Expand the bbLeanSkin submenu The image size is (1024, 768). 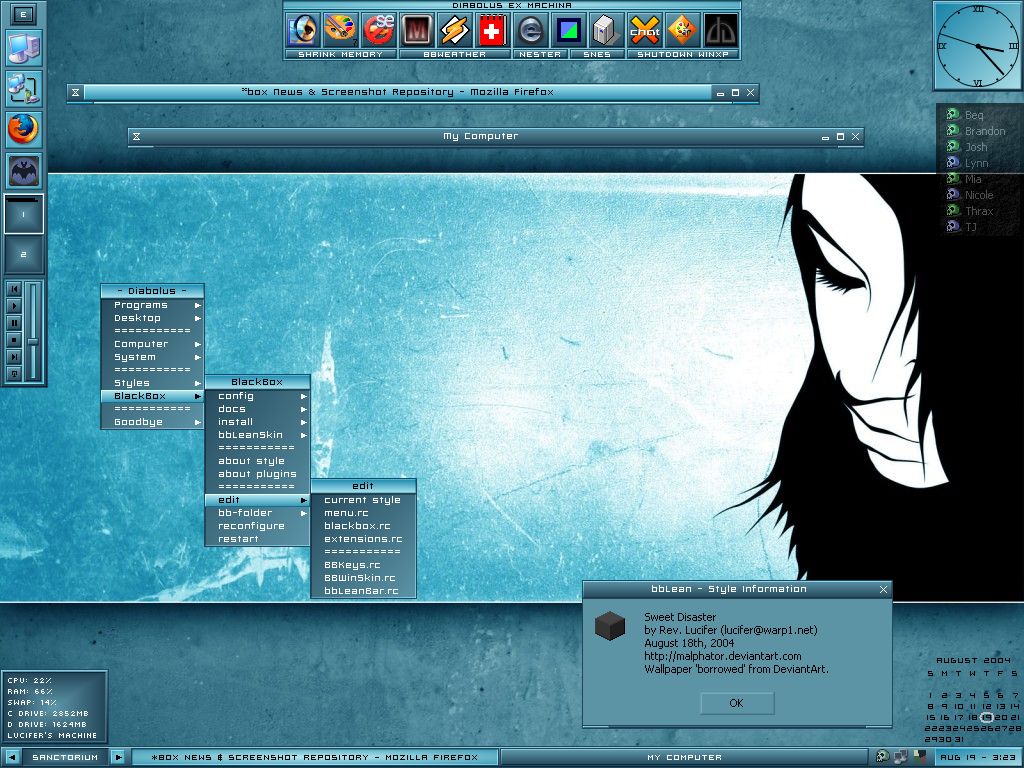point(257,435)
